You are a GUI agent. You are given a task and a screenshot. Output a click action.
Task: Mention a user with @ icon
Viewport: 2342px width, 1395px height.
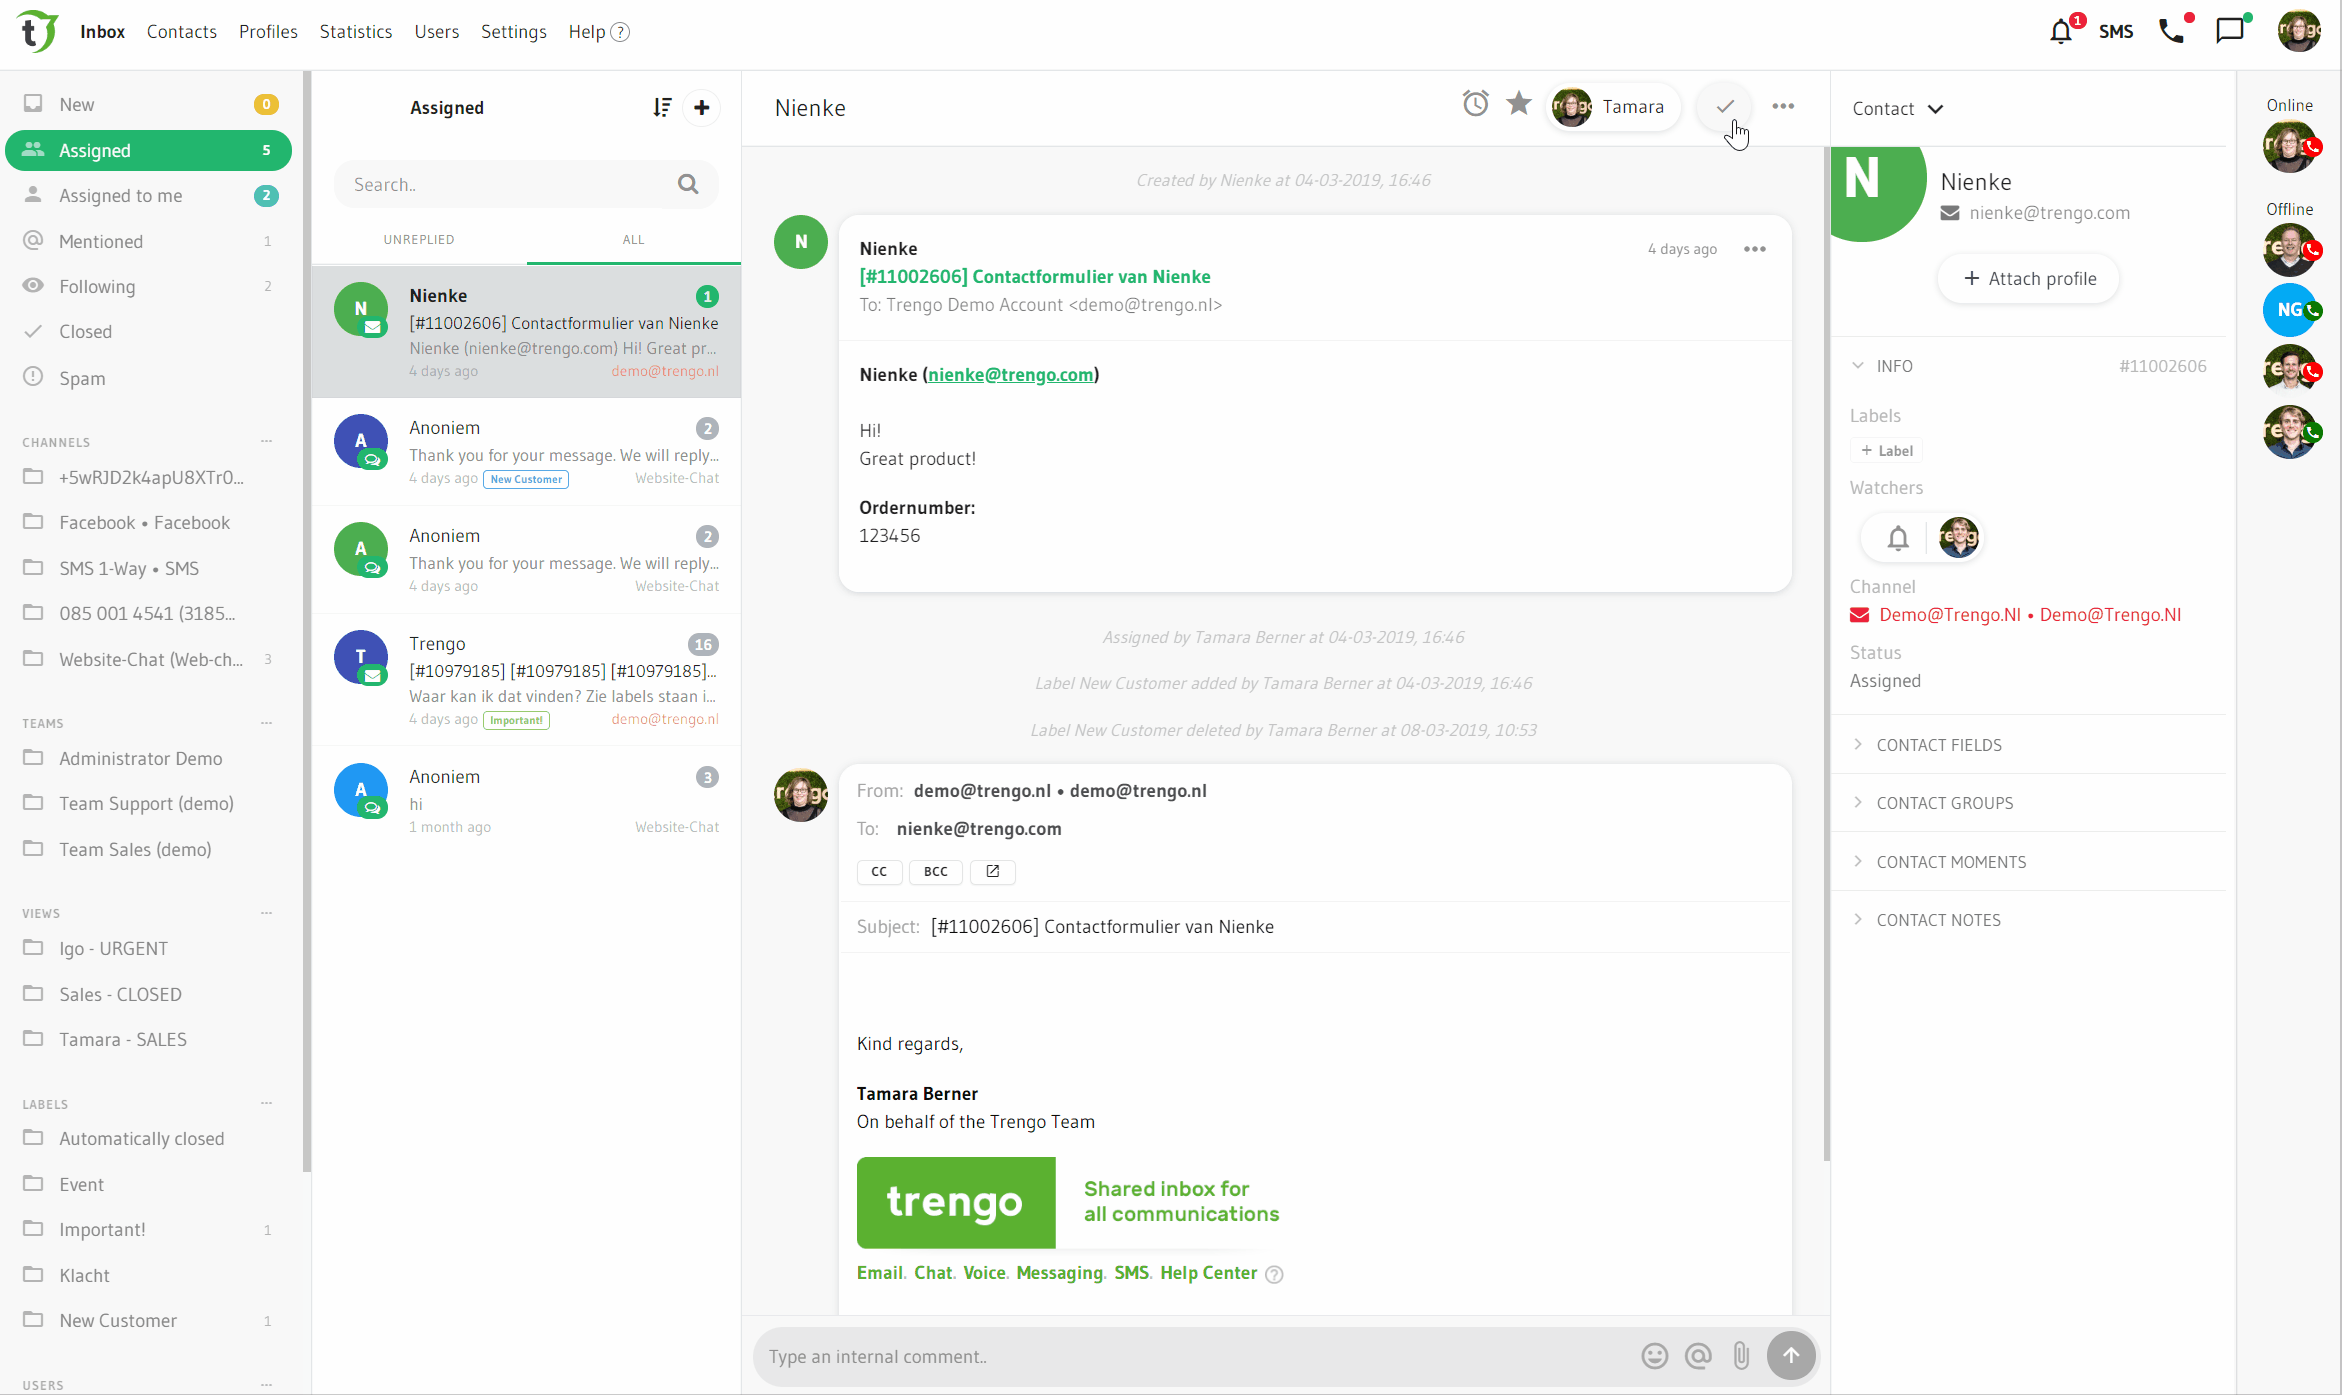point(1698,1357)
